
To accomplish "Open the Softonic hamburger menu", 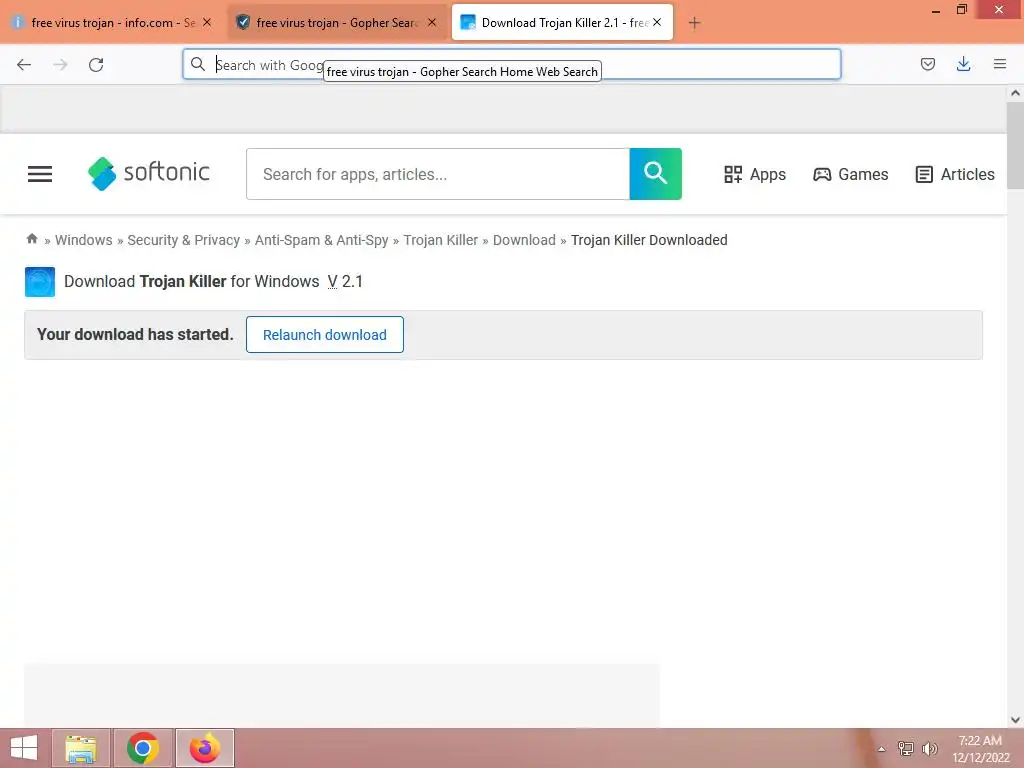I will pyautogui.click(x=40, y=174).
